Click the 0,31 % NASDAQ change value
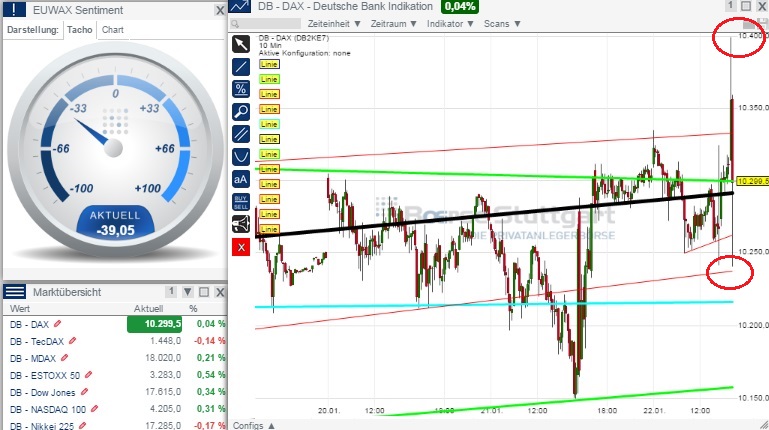Screen dimensions: 769x430 [211, 408]
